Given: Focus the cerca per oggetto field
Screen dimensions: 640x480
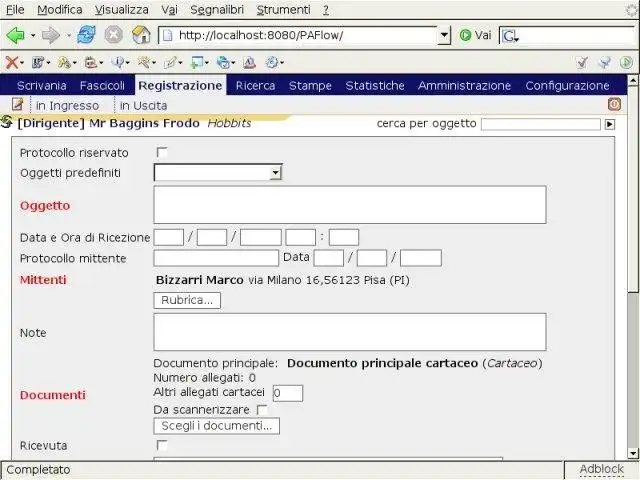Looking at the screenshot, I should [540, 124].
